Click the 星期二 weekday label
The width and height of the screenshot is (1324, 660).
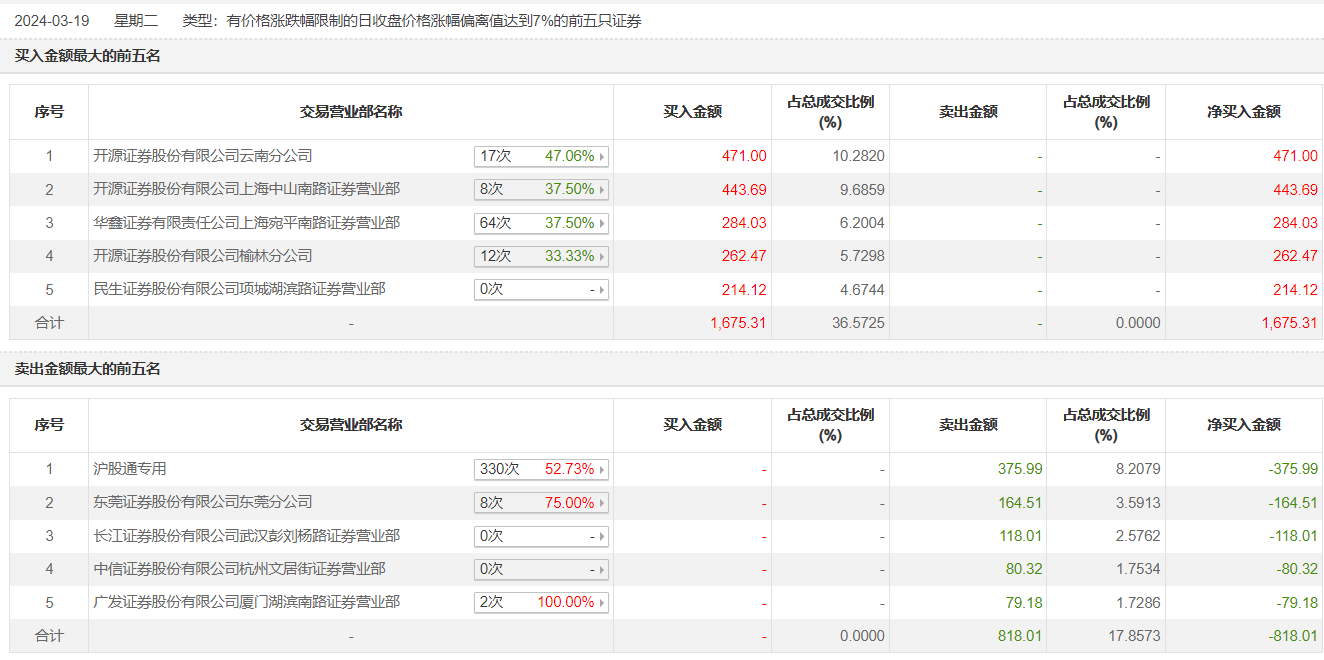click(136, 20)
